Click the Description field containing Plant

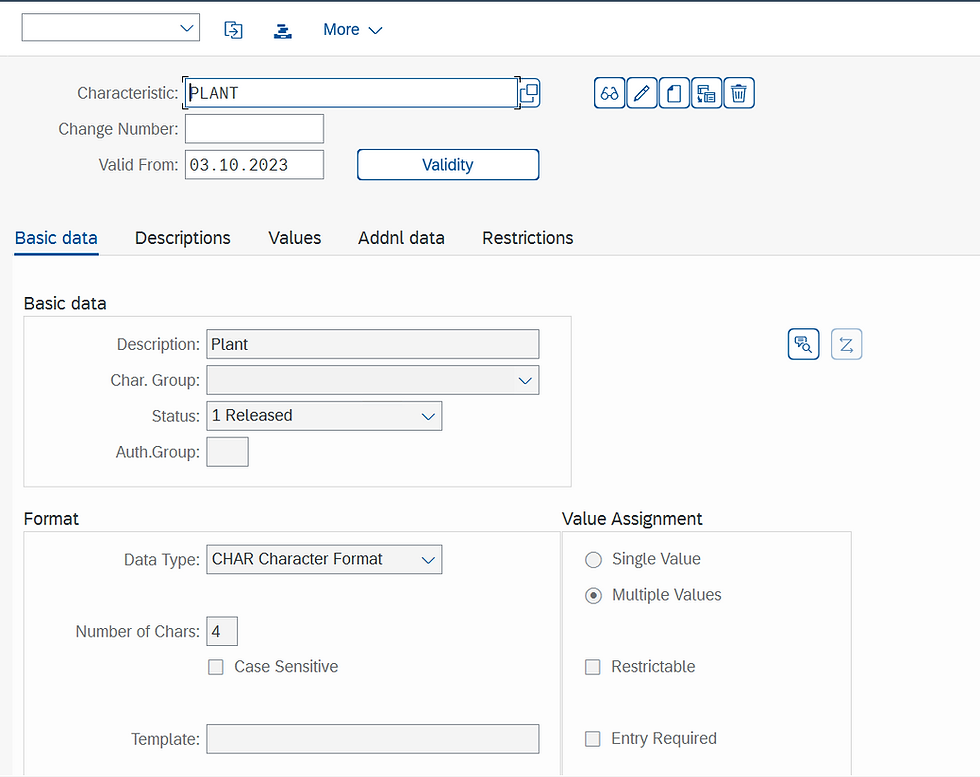click(x=373, y=344)
